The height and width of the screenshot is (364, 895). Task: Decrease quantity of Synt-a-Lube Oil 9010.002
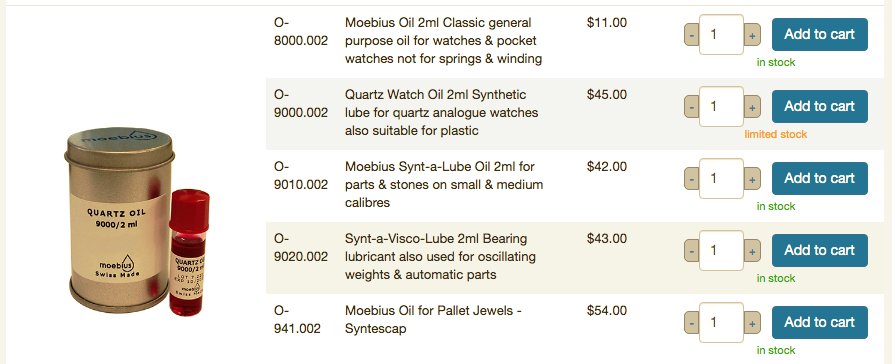click(x=692, y=179)
